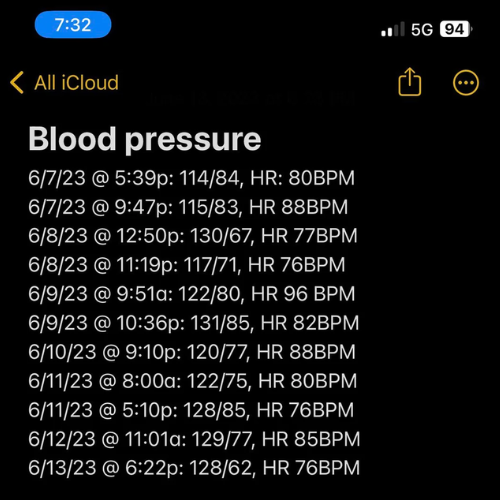
Task: Place cursor at end of 6/13/23 entry
Action: pos(360,468)
